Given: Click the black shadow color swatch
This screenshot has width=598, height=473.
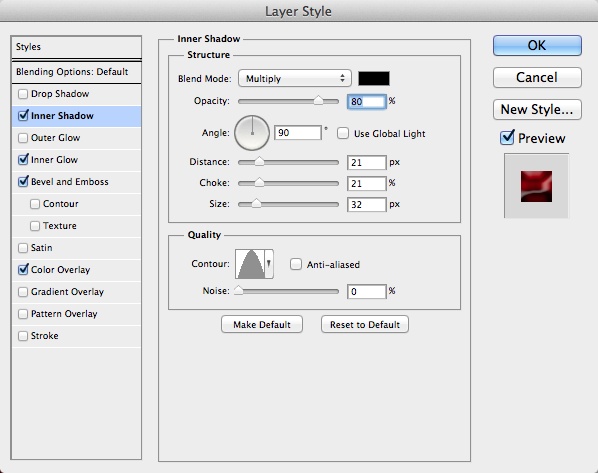Looking at the screenshot, I should coord(374,79).
